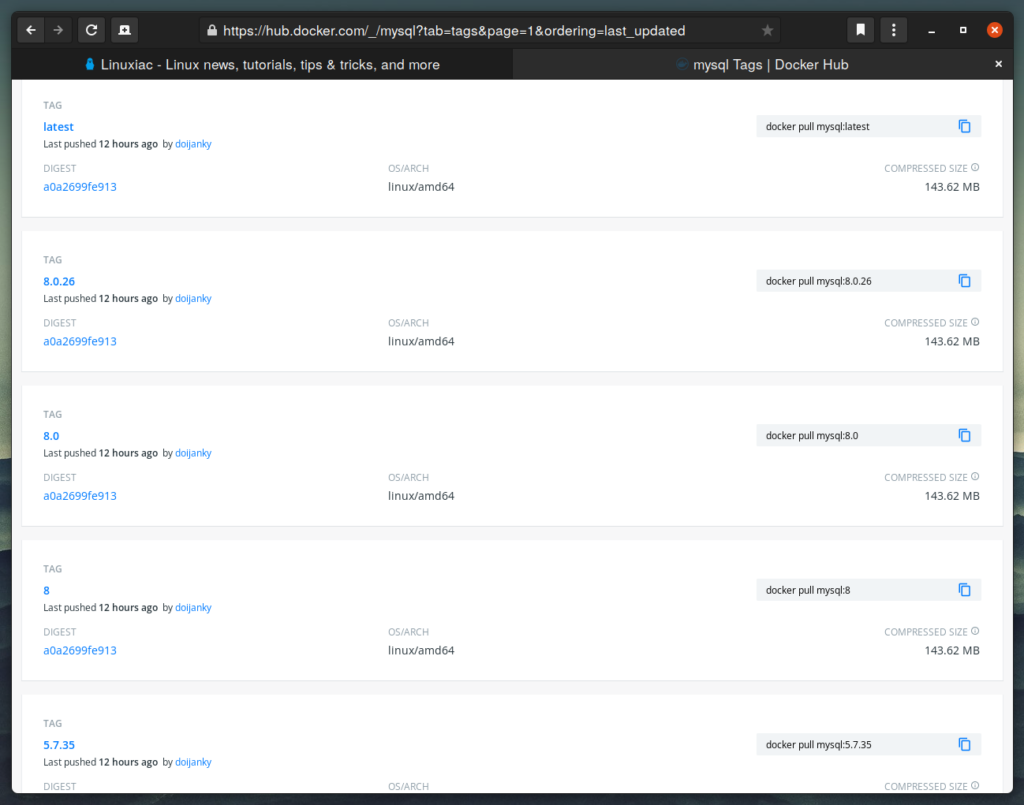Click the padlock site security toggle
The width and height of the screenshot is (1024, 805).
click(x=211, y=30)
